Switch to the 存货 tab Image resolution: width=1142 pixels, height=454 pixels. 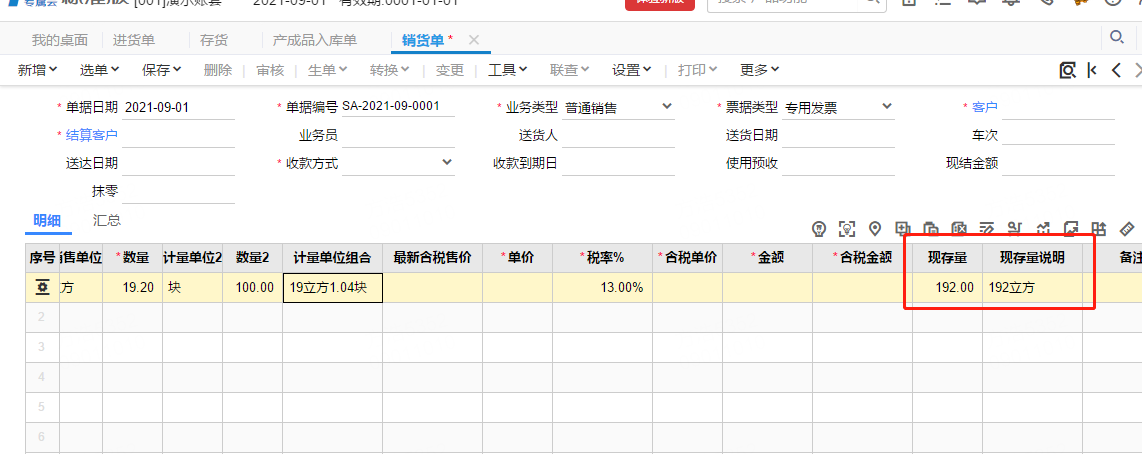point(214,41)
